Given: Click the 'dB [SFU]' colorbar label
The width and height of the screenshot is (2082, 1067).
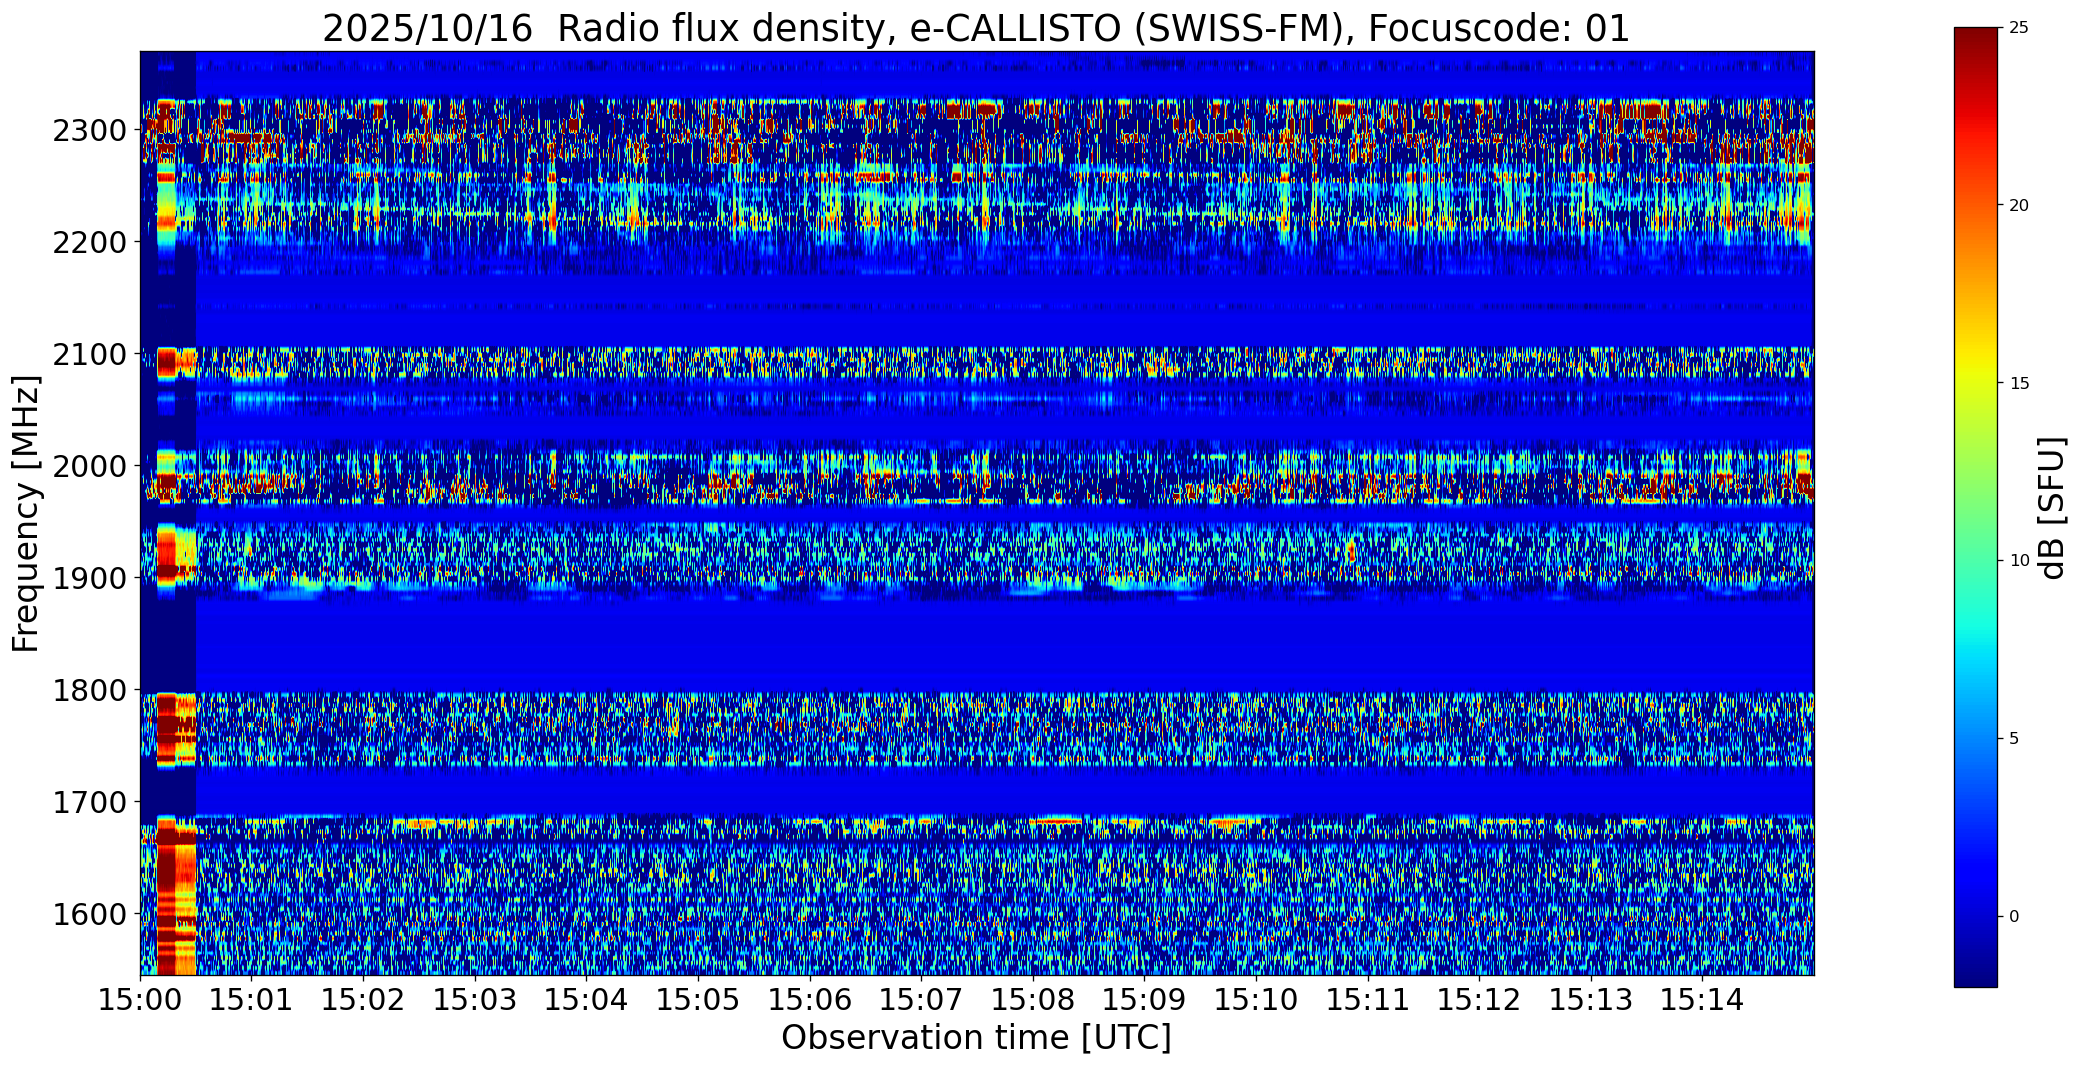Looking at the screenshot, I should coord(2052,507).
